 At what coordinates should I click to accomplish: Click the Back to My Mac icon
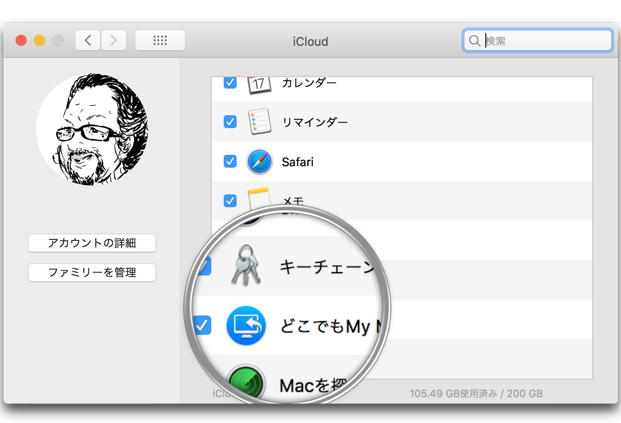[246, 326]
